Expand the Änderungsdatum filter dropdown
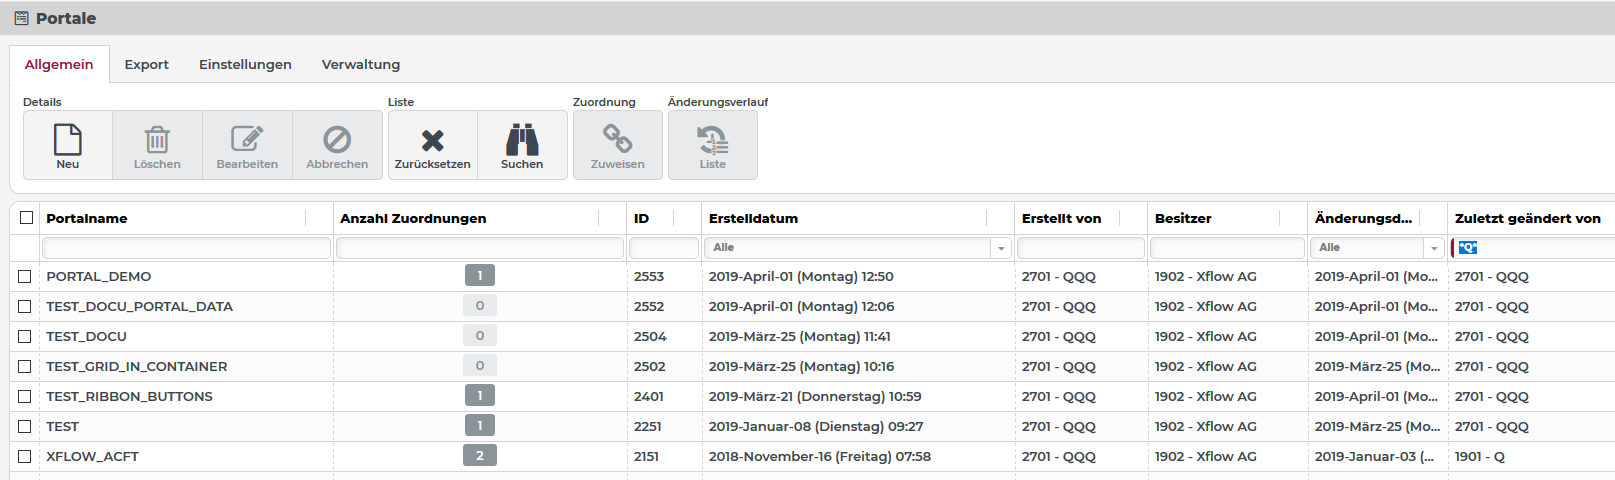Screen dimensions: 1615x480 1434,248
